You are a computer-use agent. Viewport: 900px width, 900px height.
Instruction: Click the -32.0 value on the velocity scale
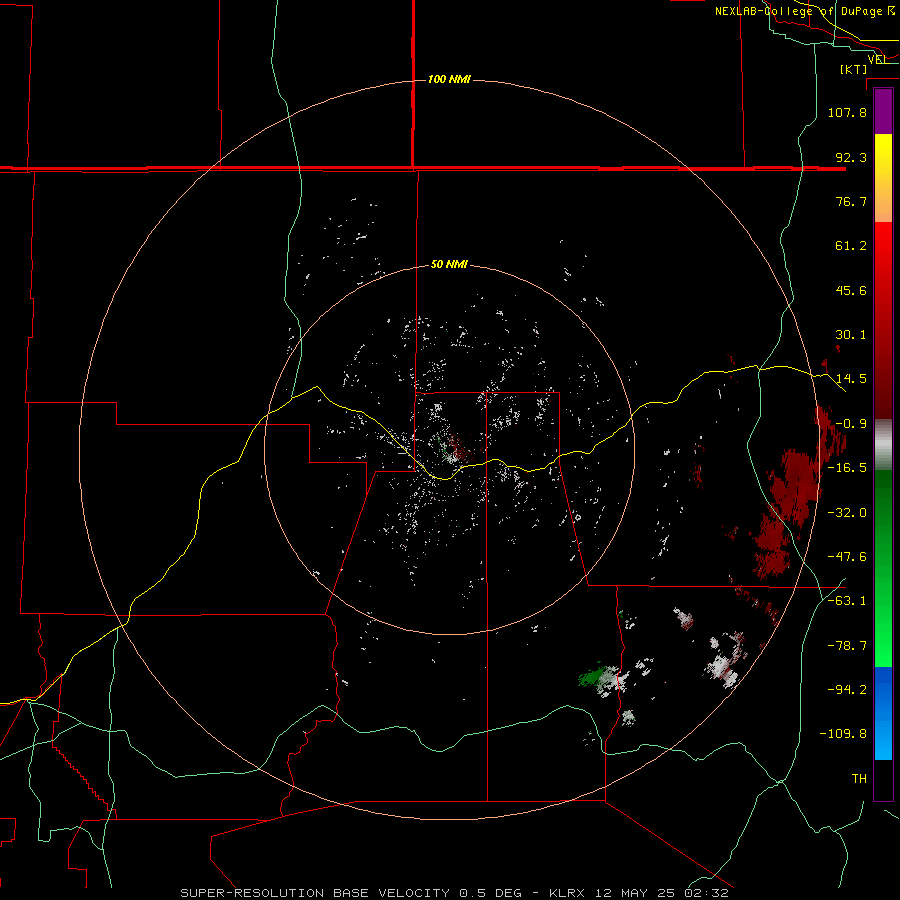click(x=847, y=513)
